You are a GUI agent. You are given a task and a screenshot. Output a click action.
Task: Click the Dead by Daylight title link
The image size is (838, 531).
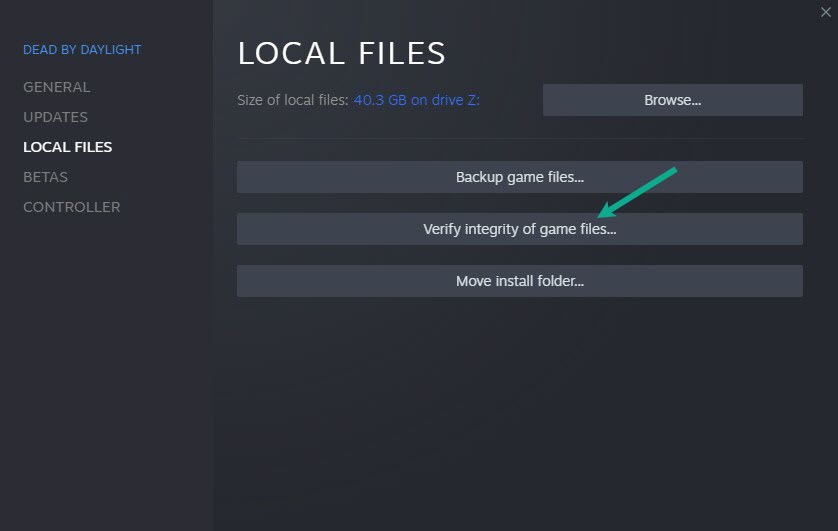tap(82, 50)
